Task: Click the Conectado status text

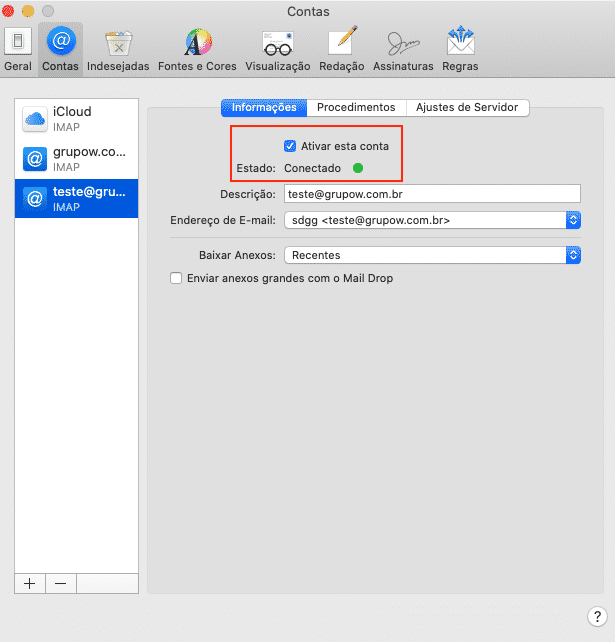Action: (312, 168)
